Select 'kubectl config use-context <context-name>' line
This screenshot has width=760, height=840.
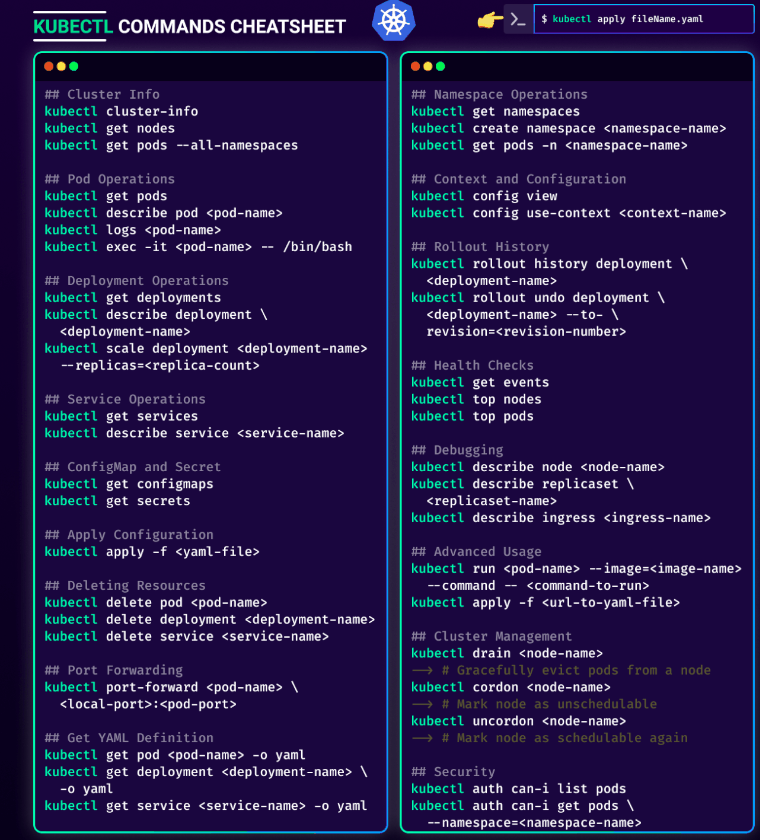click(569, 213)
